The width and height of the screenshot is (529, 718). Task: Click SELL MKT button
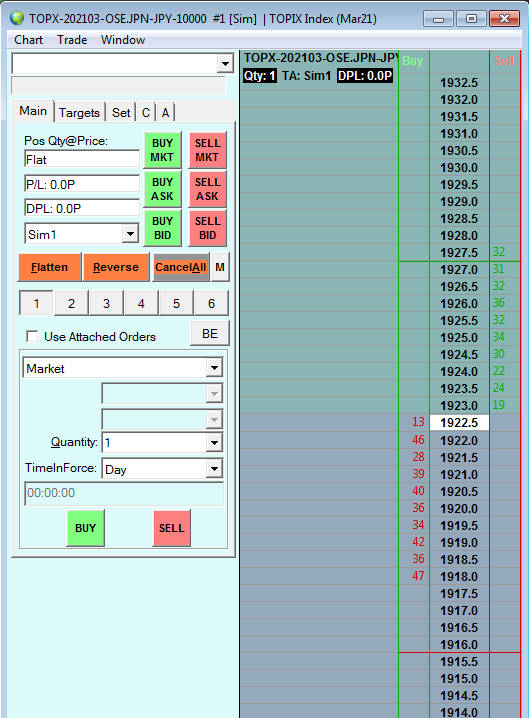(207, 150)
